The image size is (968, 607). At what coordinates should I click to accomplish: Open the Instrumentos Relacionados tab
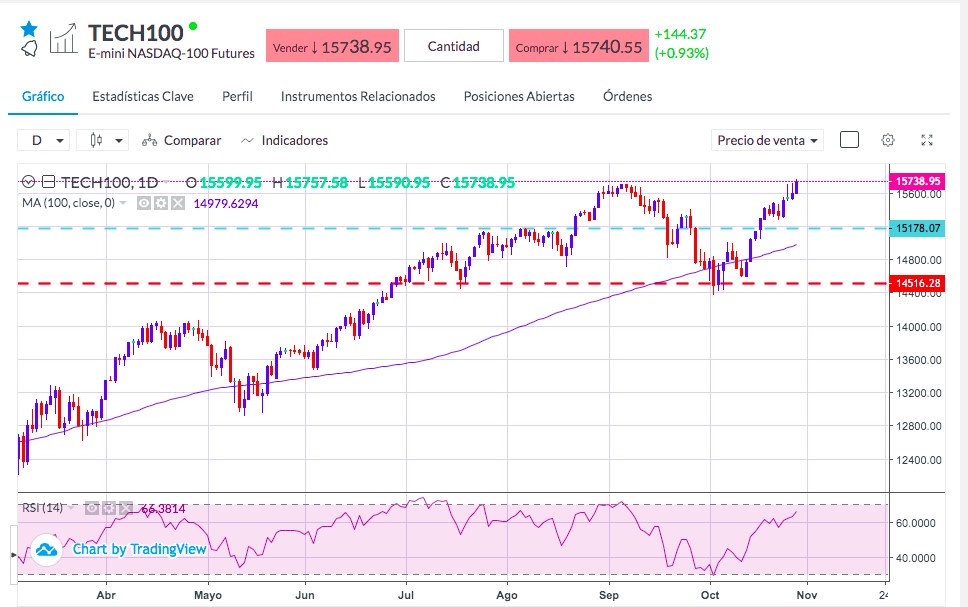click(x=358, y=96)
